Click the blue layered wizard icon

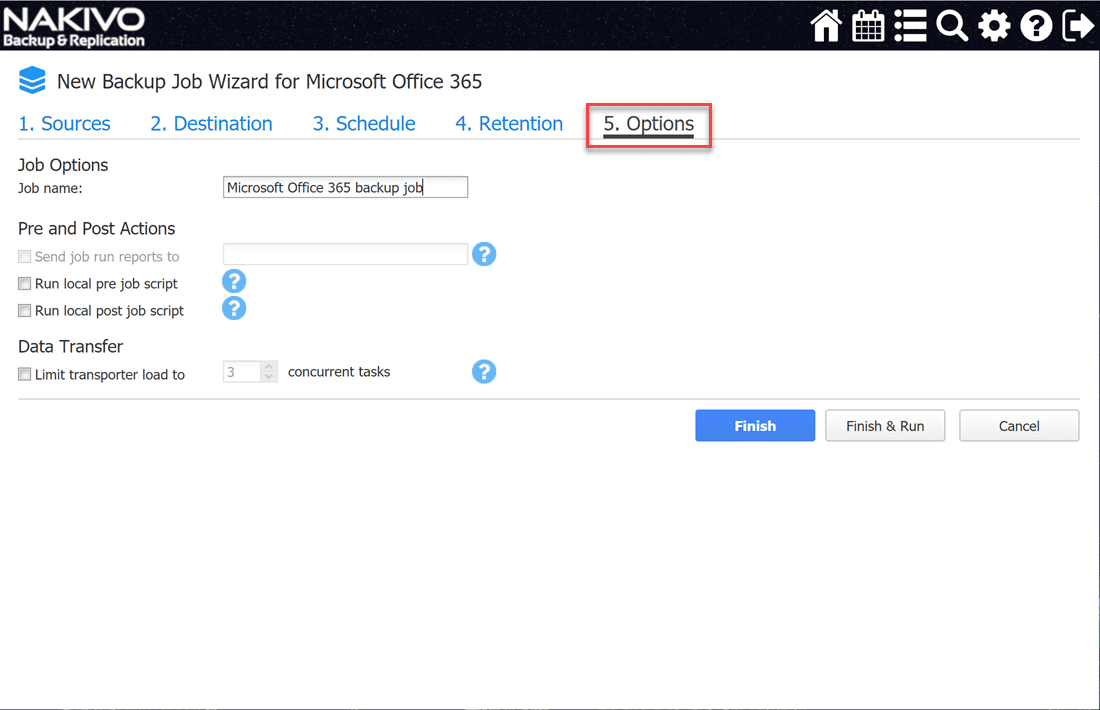[x=32, y=80]
